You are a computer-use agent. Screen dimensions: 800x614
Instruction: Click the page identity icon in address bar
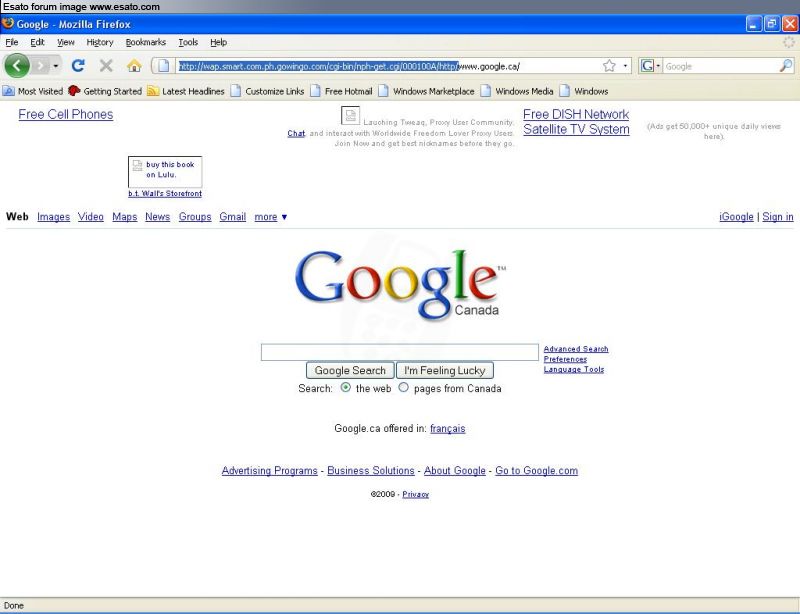[163, 66]
